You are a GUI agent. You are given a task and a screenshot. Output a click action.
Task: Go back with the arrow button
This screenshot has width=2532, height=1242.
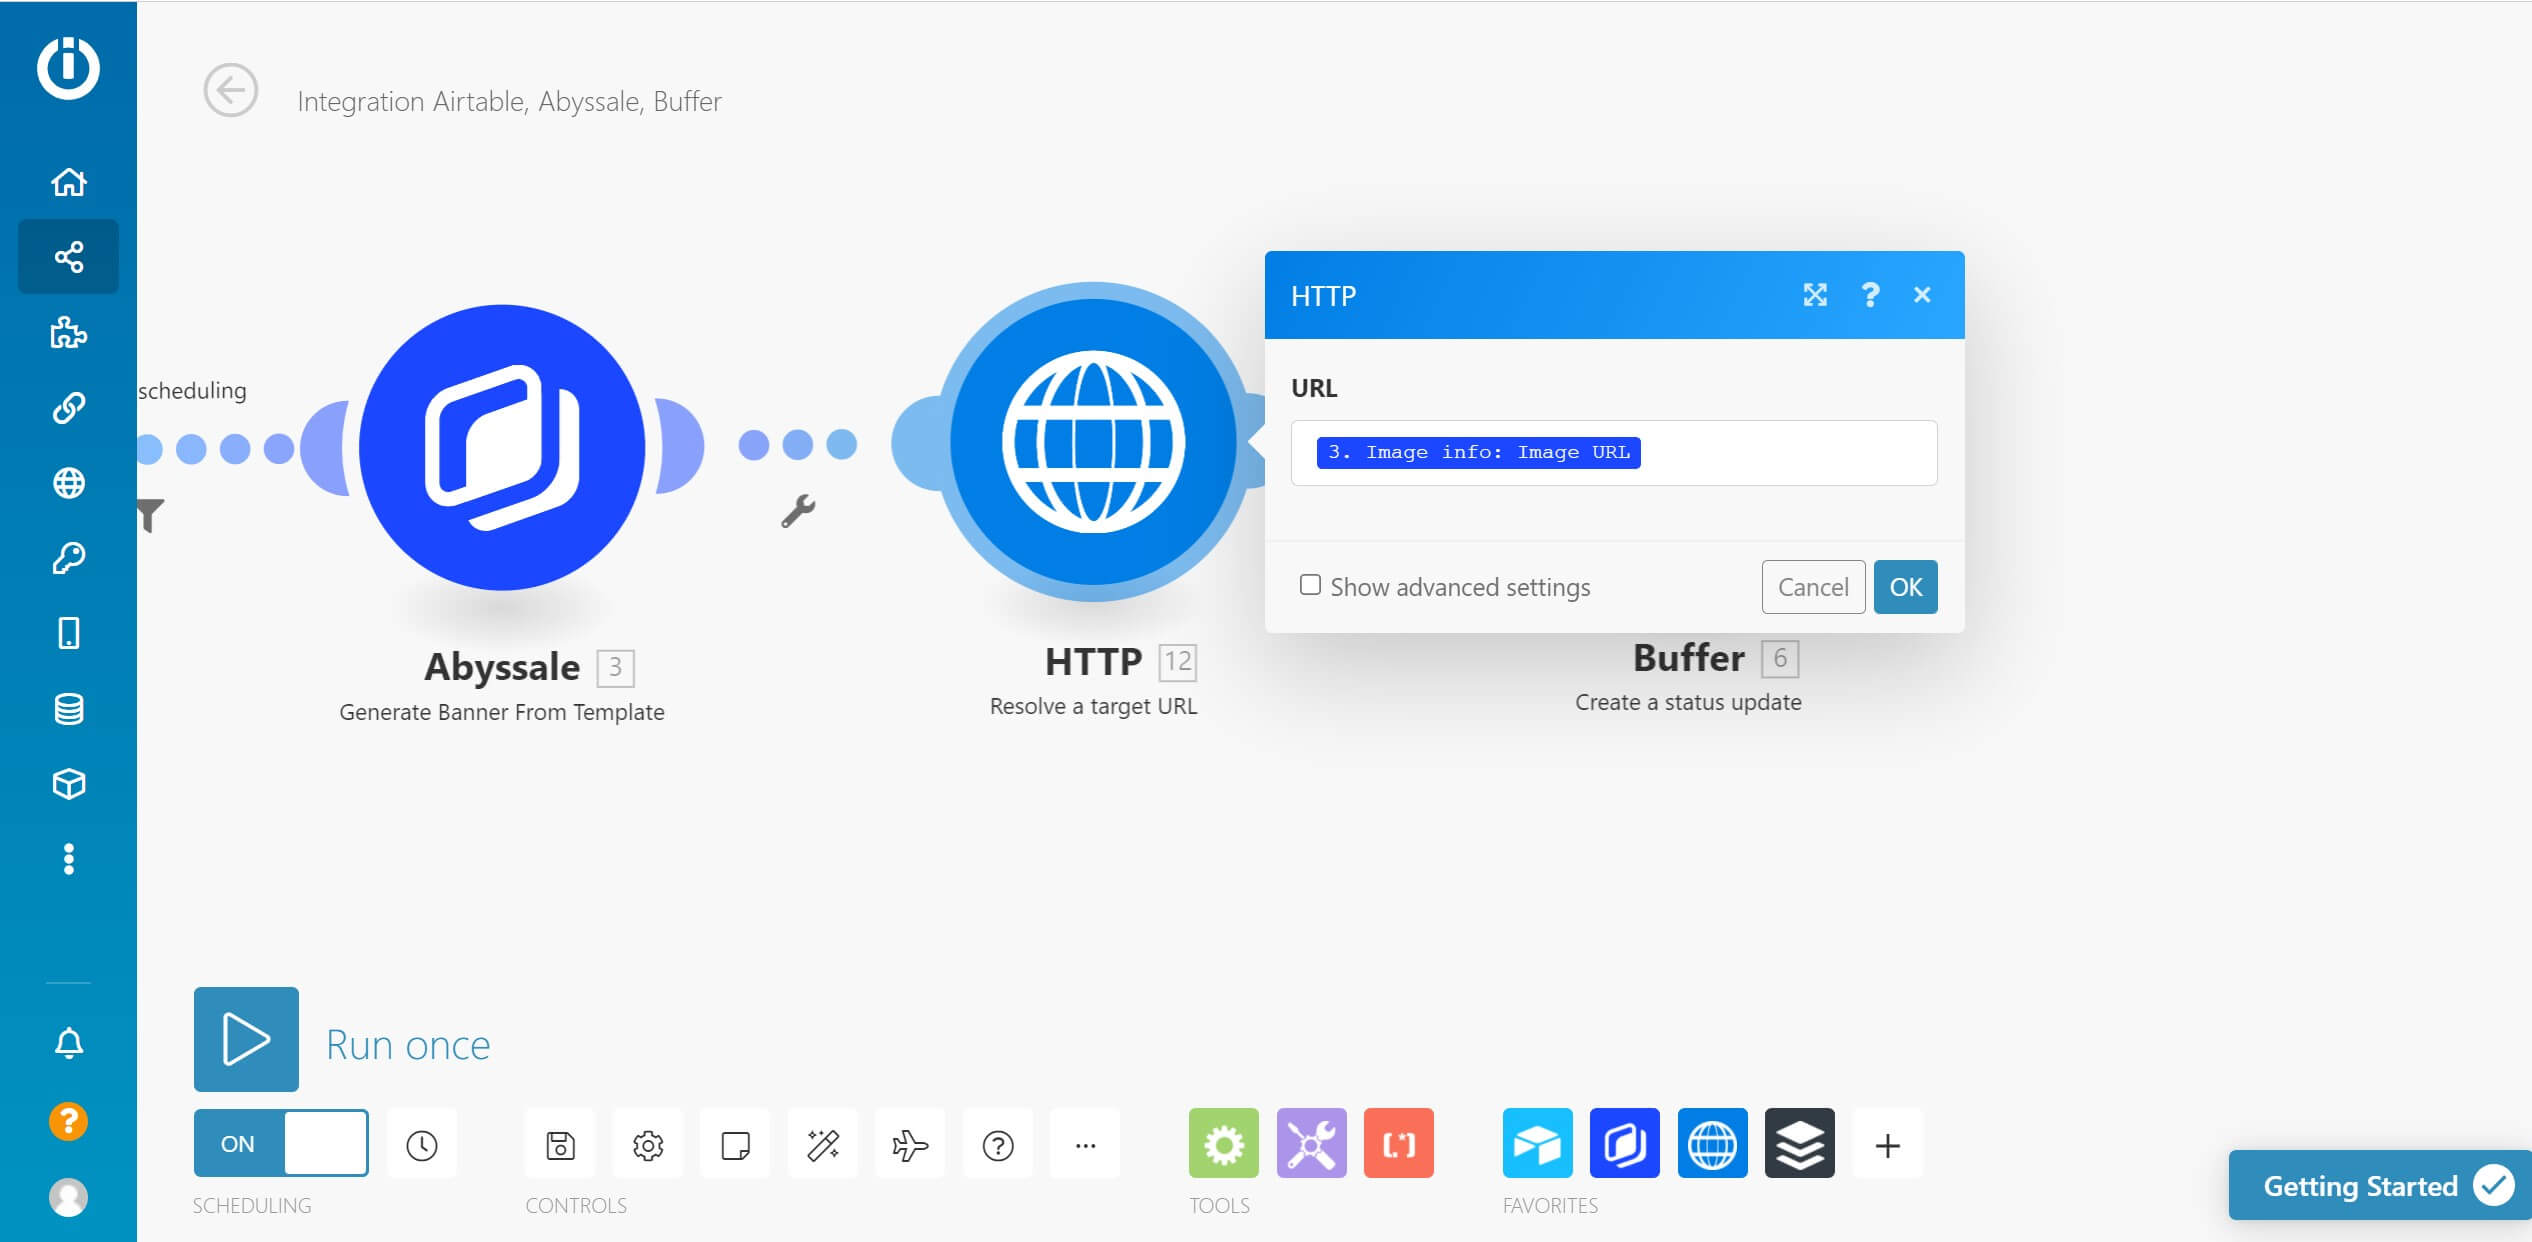pos(231,91)
